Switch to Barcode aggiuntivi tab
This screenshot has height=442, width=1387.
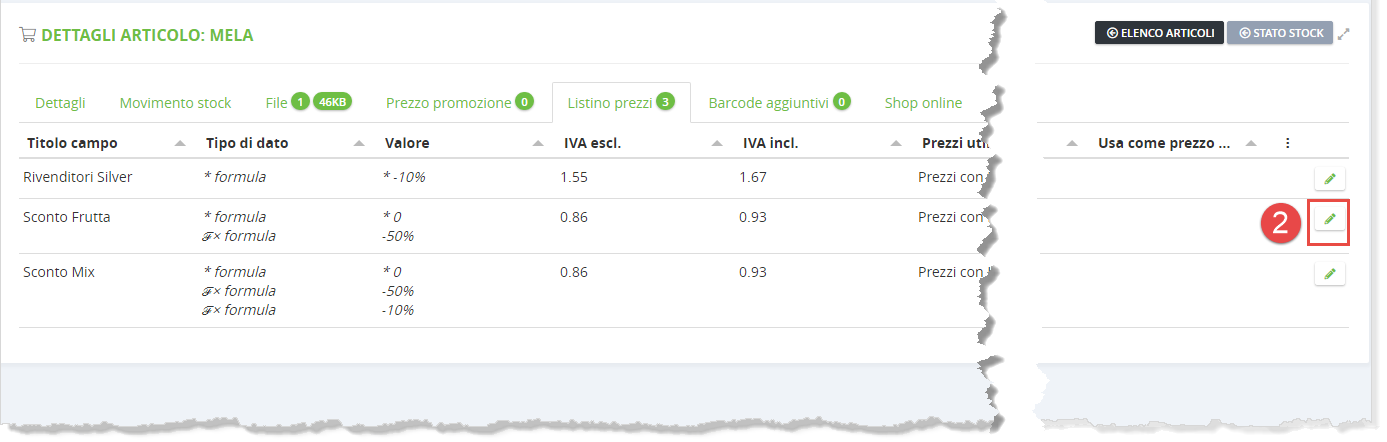point(770,103)
